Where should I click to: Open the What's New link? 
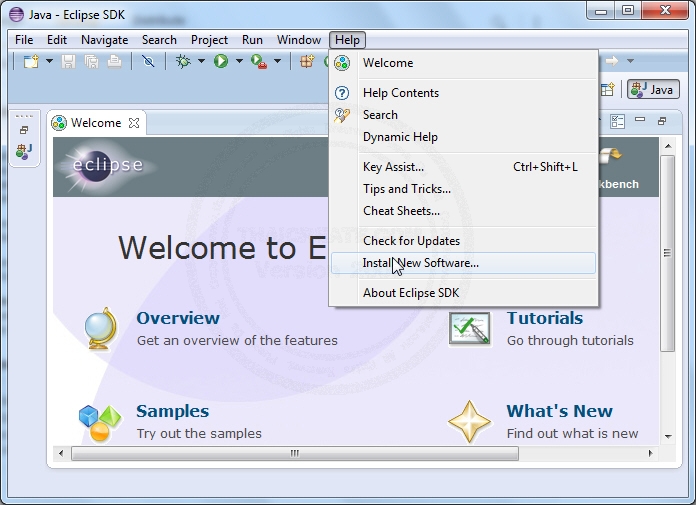click(559, 411)
